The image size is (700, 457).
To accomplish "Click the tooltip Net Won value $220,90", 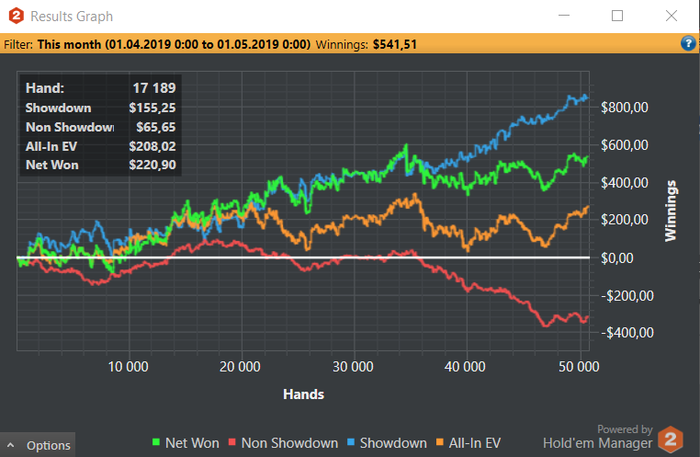I will (152, 165).
